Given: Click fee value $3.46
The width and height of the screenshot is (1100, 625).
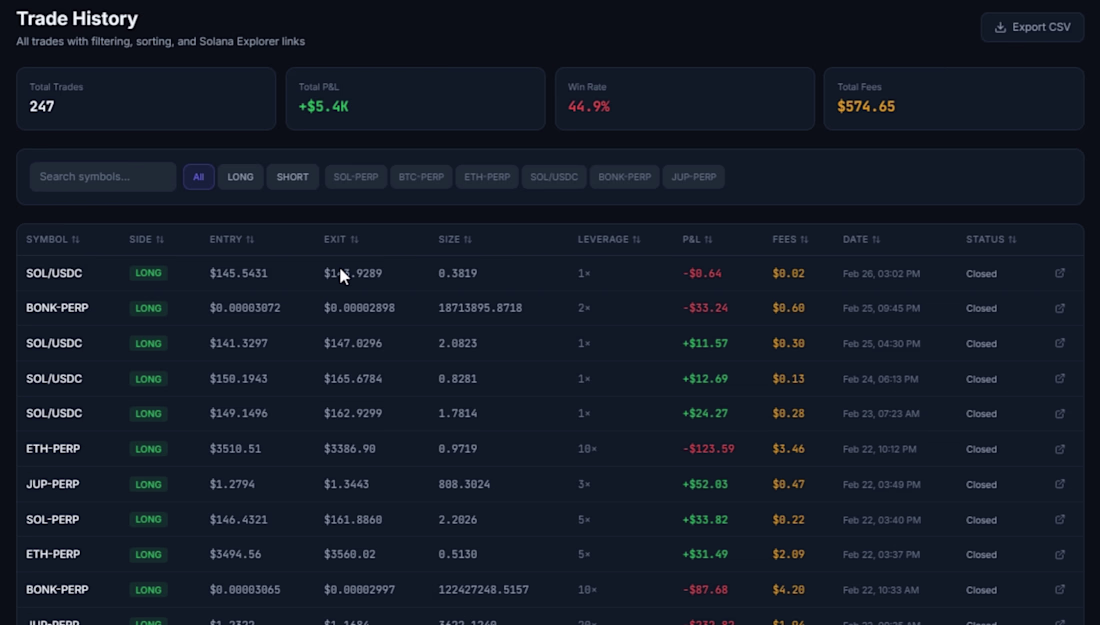Looking at the screenshot, I should (x=789, y=449).
